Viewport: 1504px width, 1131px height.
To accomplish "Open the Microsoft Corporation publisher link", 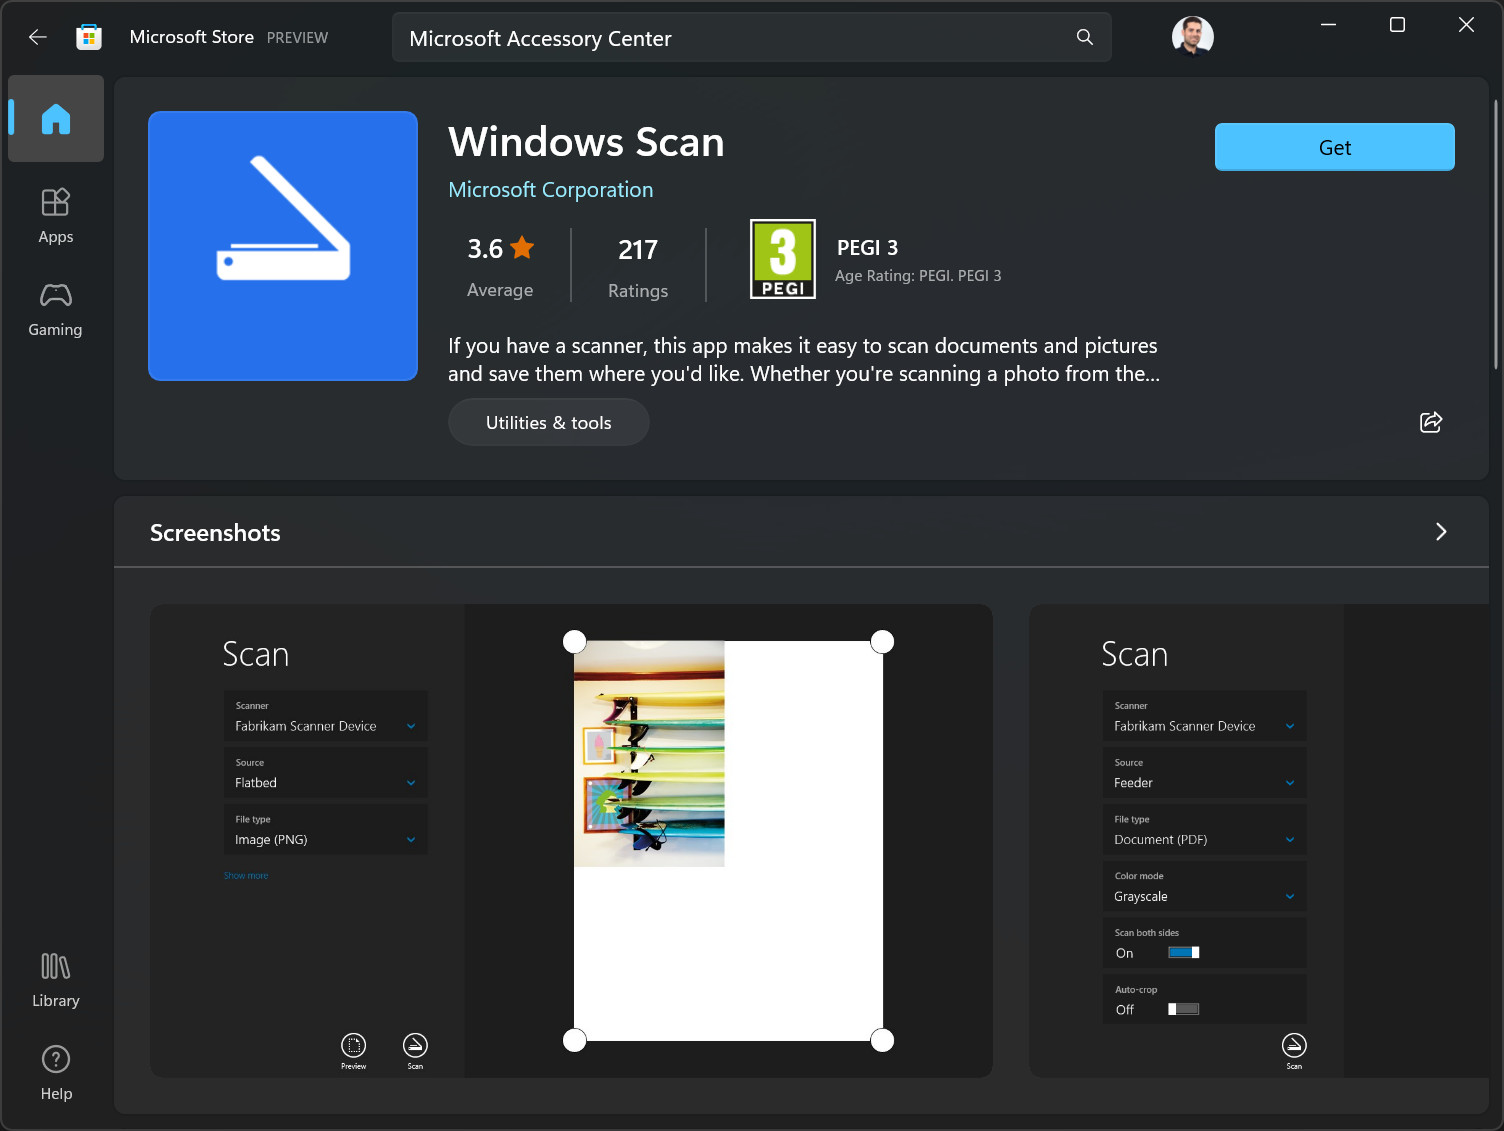I will coord(550,189).
